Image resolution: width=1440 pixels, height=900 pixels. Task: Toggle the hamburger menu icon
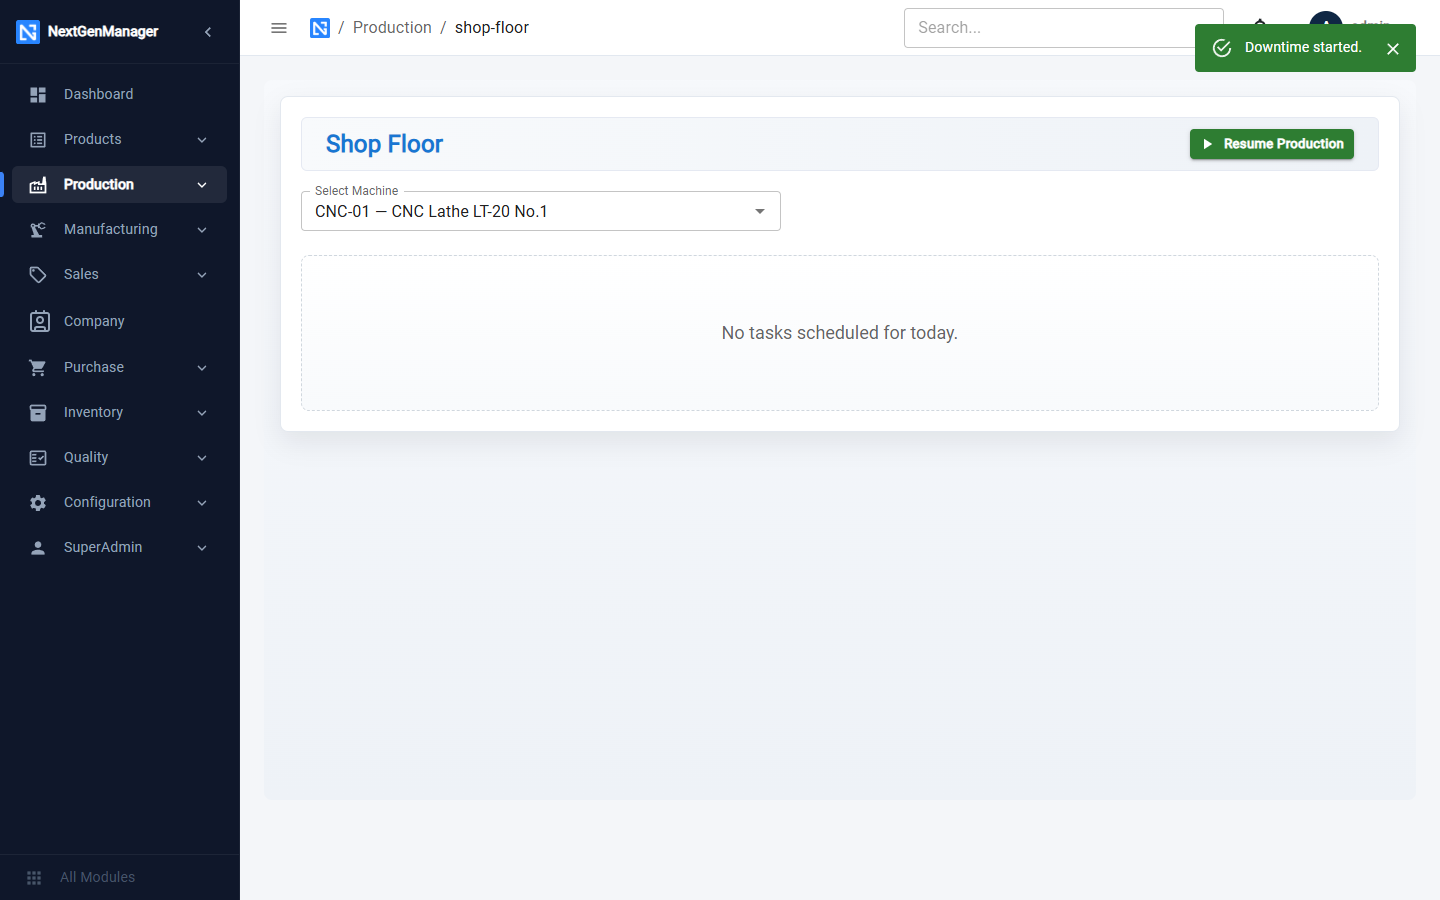pyautogui.click(x=279, y=28)
